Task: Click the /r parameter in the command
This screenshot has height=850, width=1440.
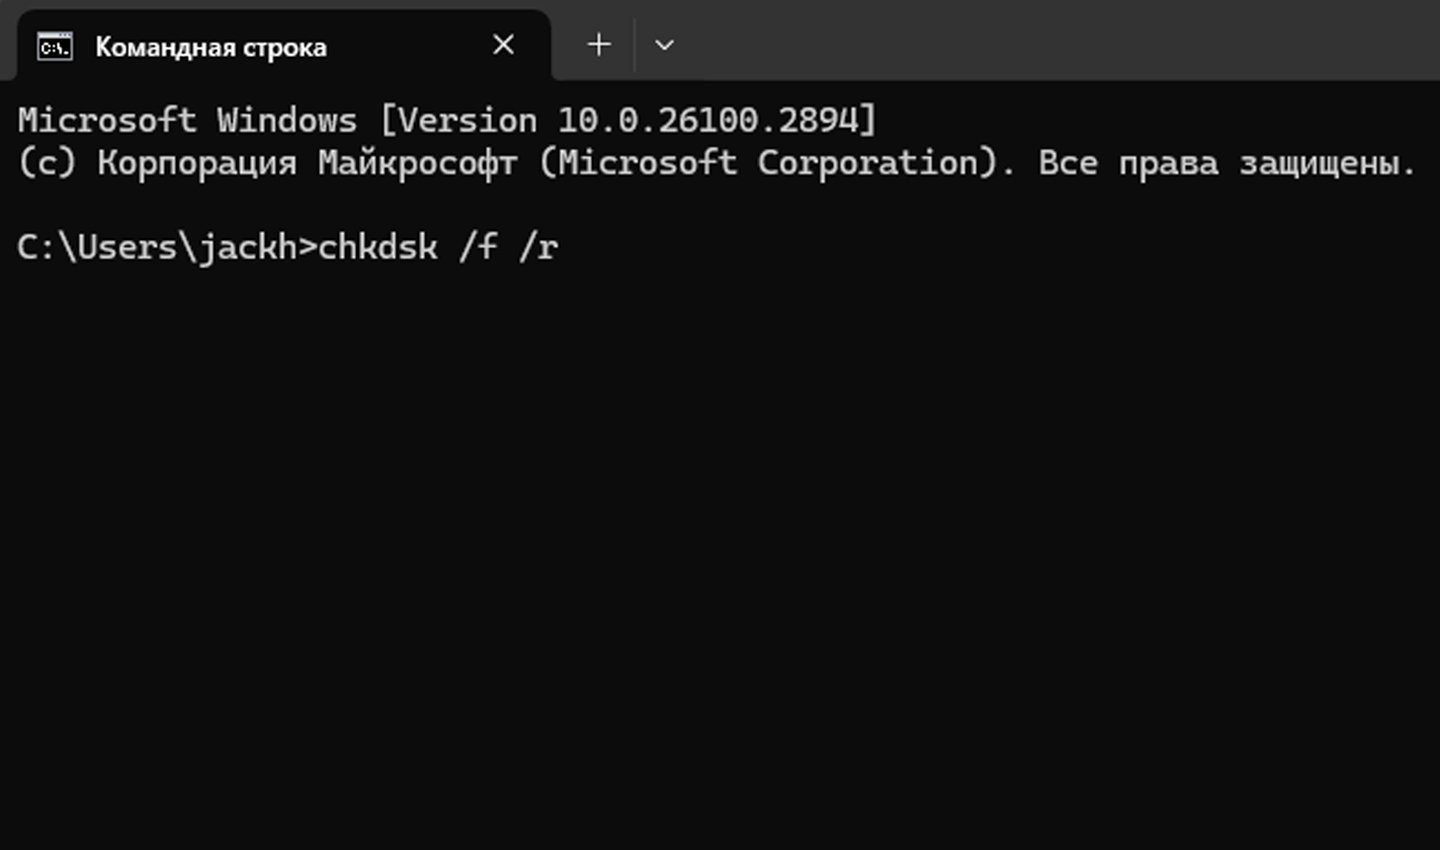Action: point(538,247)
